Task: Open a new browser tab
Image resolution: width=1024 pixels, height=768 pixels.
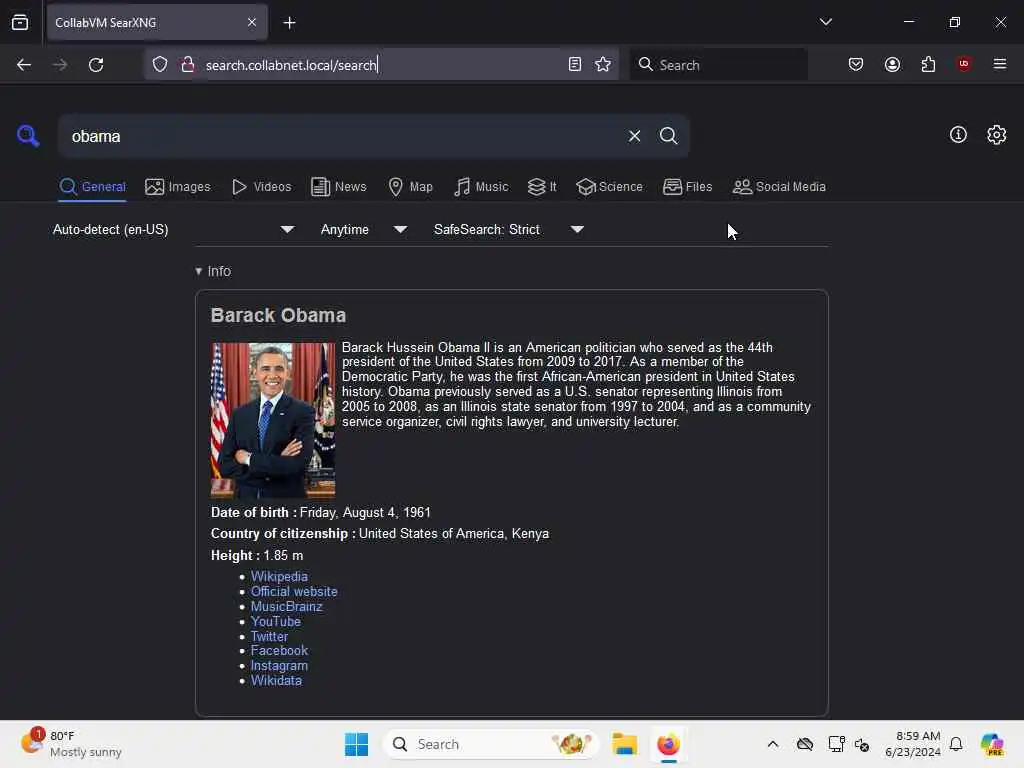Action: pos(289,23)
